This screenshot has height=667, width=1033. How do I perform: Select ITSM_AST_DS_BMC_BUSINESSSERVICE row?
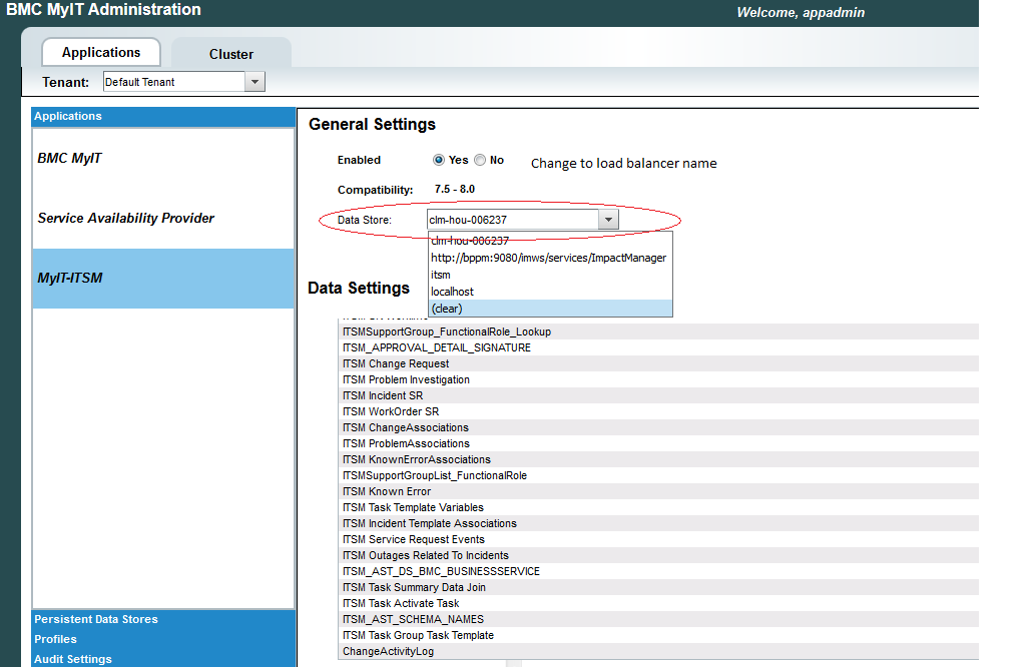(658, 571)
